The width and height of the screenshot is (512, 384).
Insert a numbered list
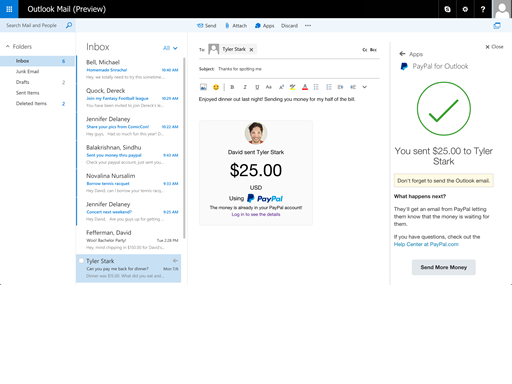[329, 87]
